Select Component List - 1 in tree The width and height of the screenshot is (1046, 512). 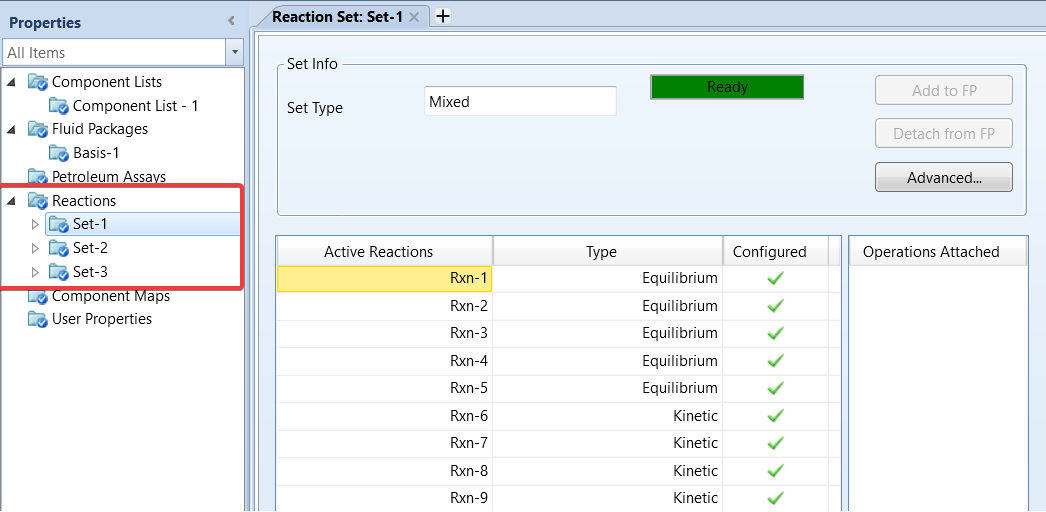135,106
